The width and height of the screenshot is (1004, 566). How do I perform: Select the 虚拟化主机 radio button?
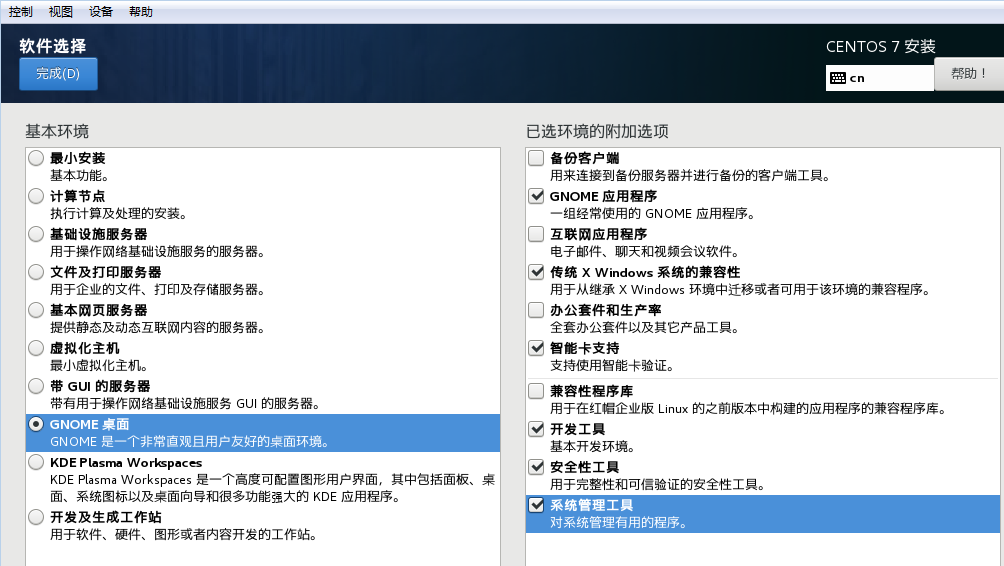coord(36,348)
